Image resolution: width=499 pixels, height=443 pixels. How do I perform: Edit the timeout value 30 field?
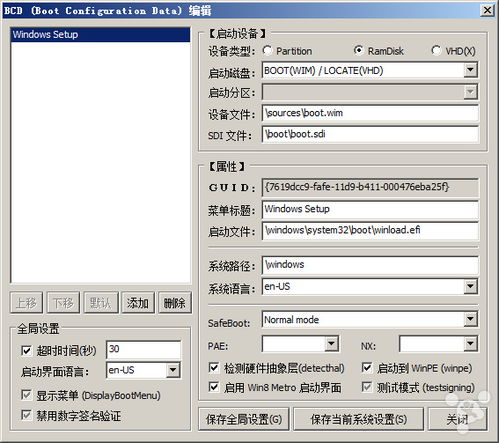tap(143, 349)
